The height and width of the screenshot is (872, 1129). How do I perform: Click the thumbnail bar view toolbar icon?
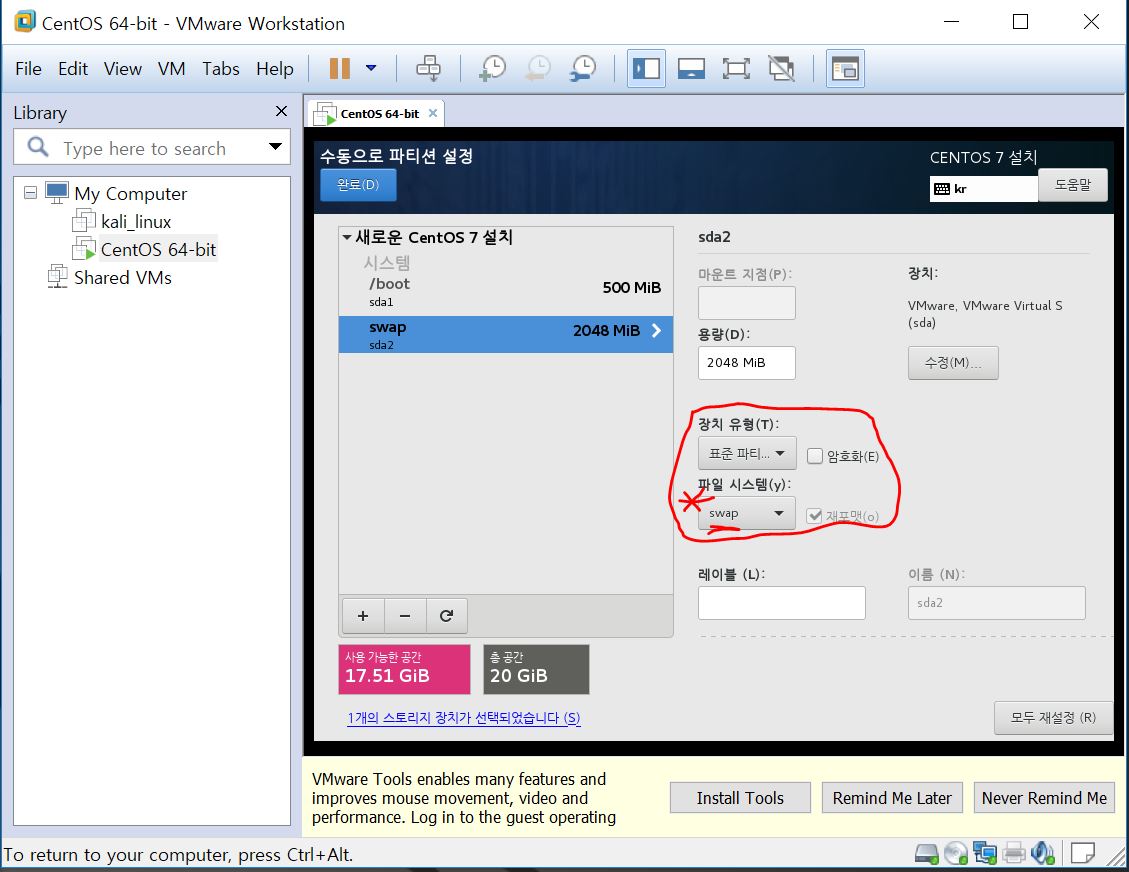pos(691,68)
